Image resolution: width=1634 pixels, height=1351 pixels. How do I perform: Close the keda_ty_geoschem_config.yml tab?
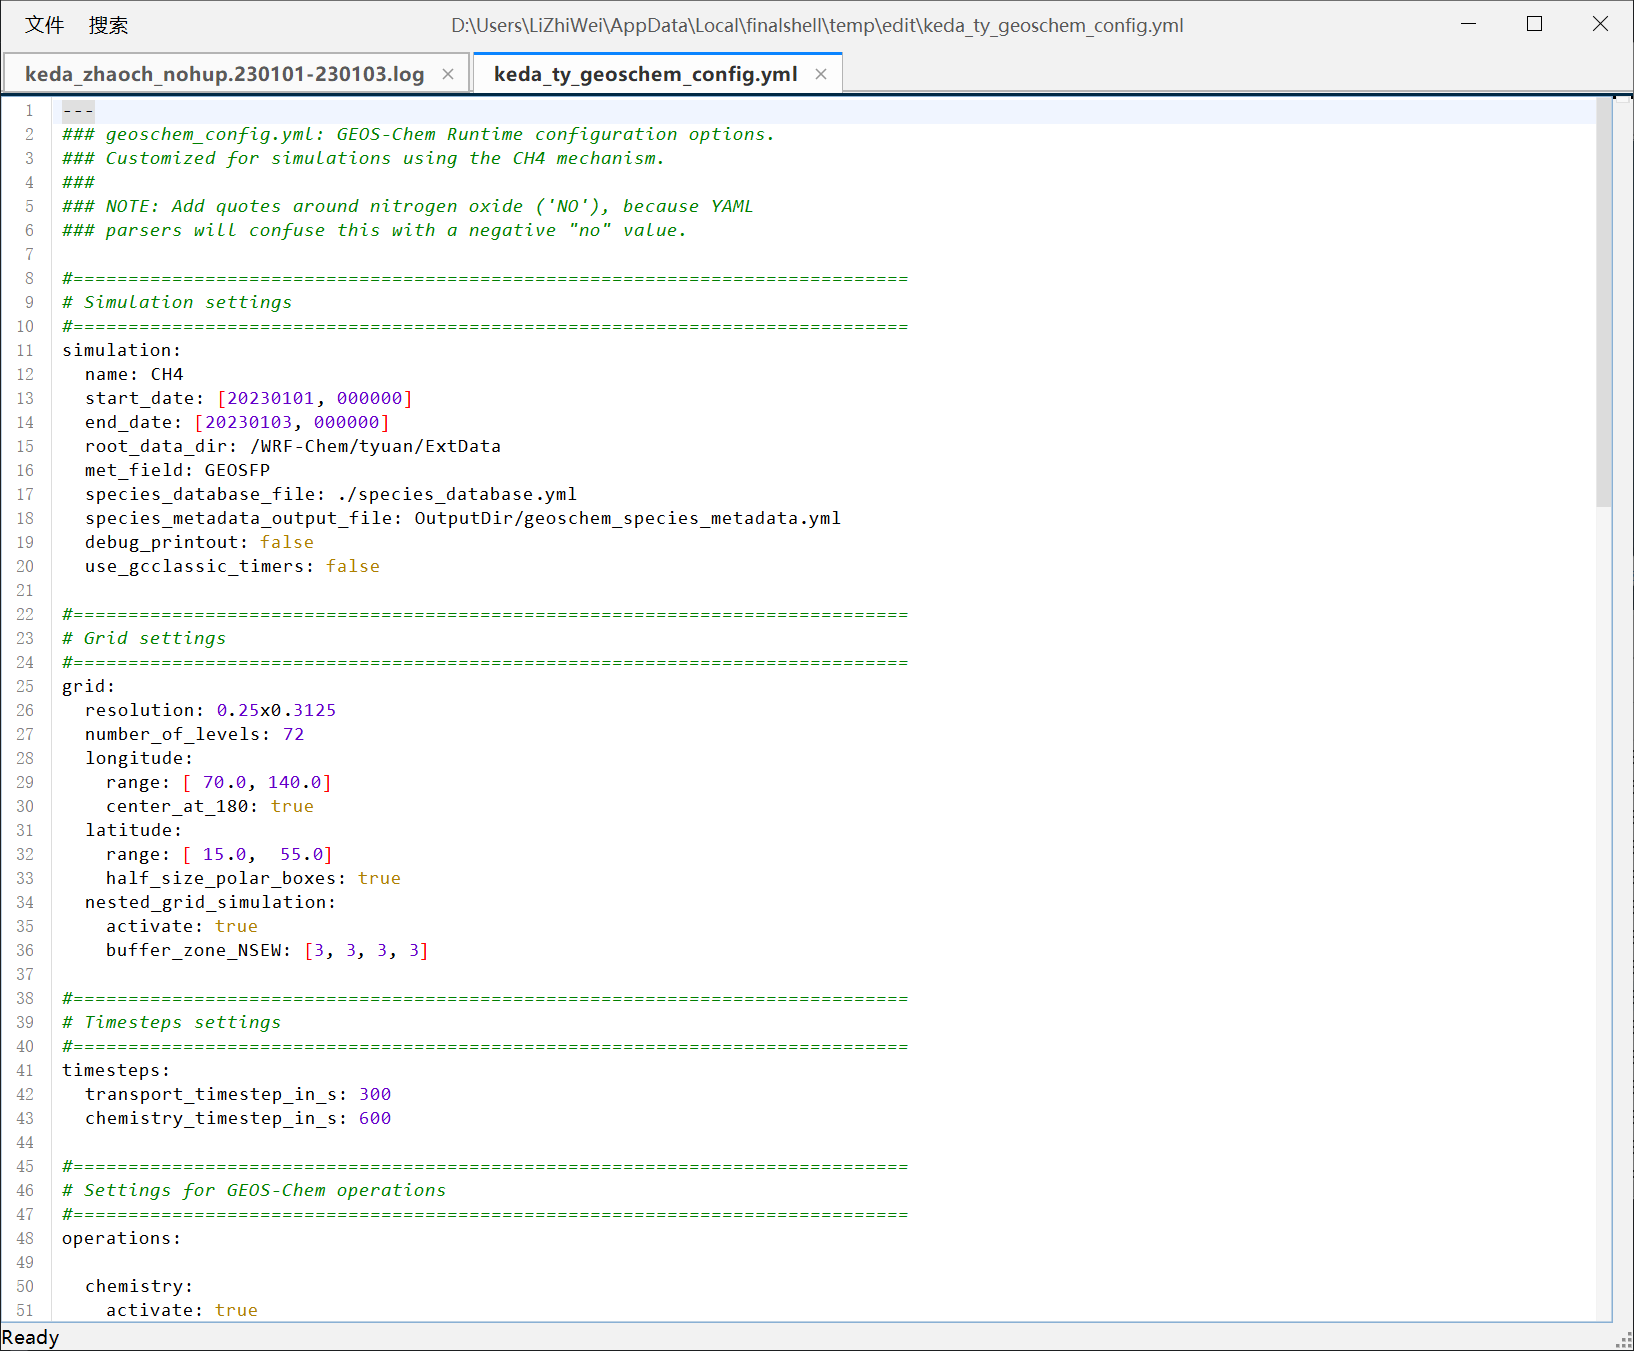click(820, 73)
